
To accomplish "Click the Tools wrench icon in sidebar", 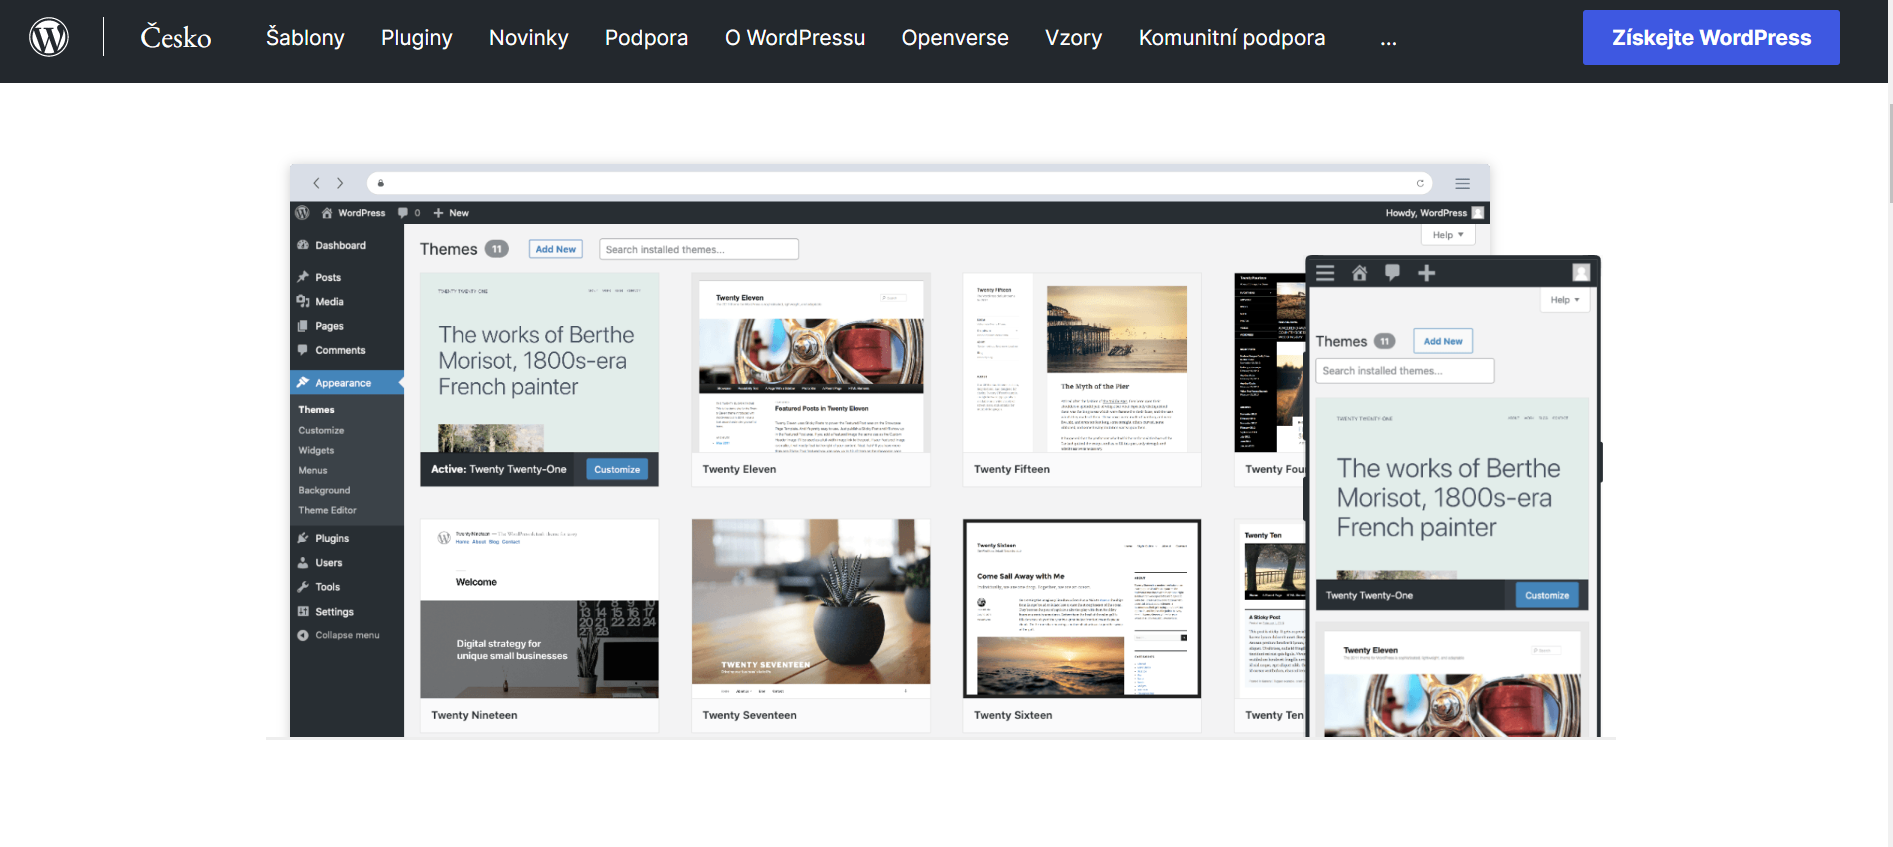I will pyautogui.click(x=303, y=587).
